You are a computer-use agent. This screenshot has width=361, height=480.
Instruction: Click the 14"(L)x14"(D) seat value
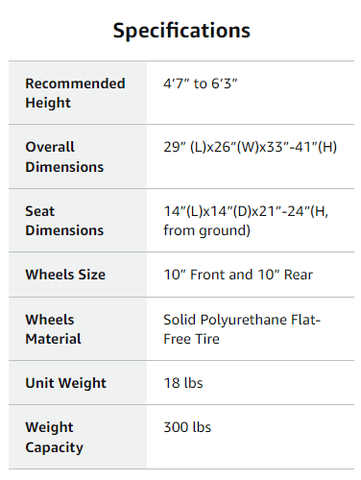pos(246,221)
